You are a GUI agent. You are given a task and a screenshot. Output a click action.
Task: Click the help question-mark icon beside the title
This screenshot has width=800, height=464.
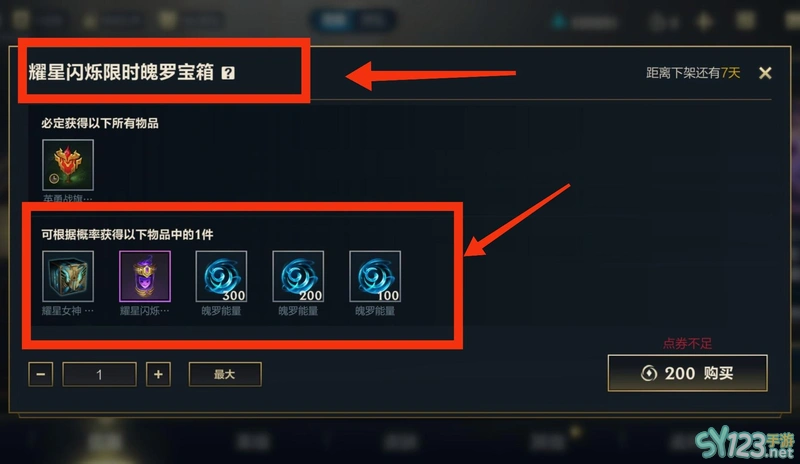coord(228,73)
